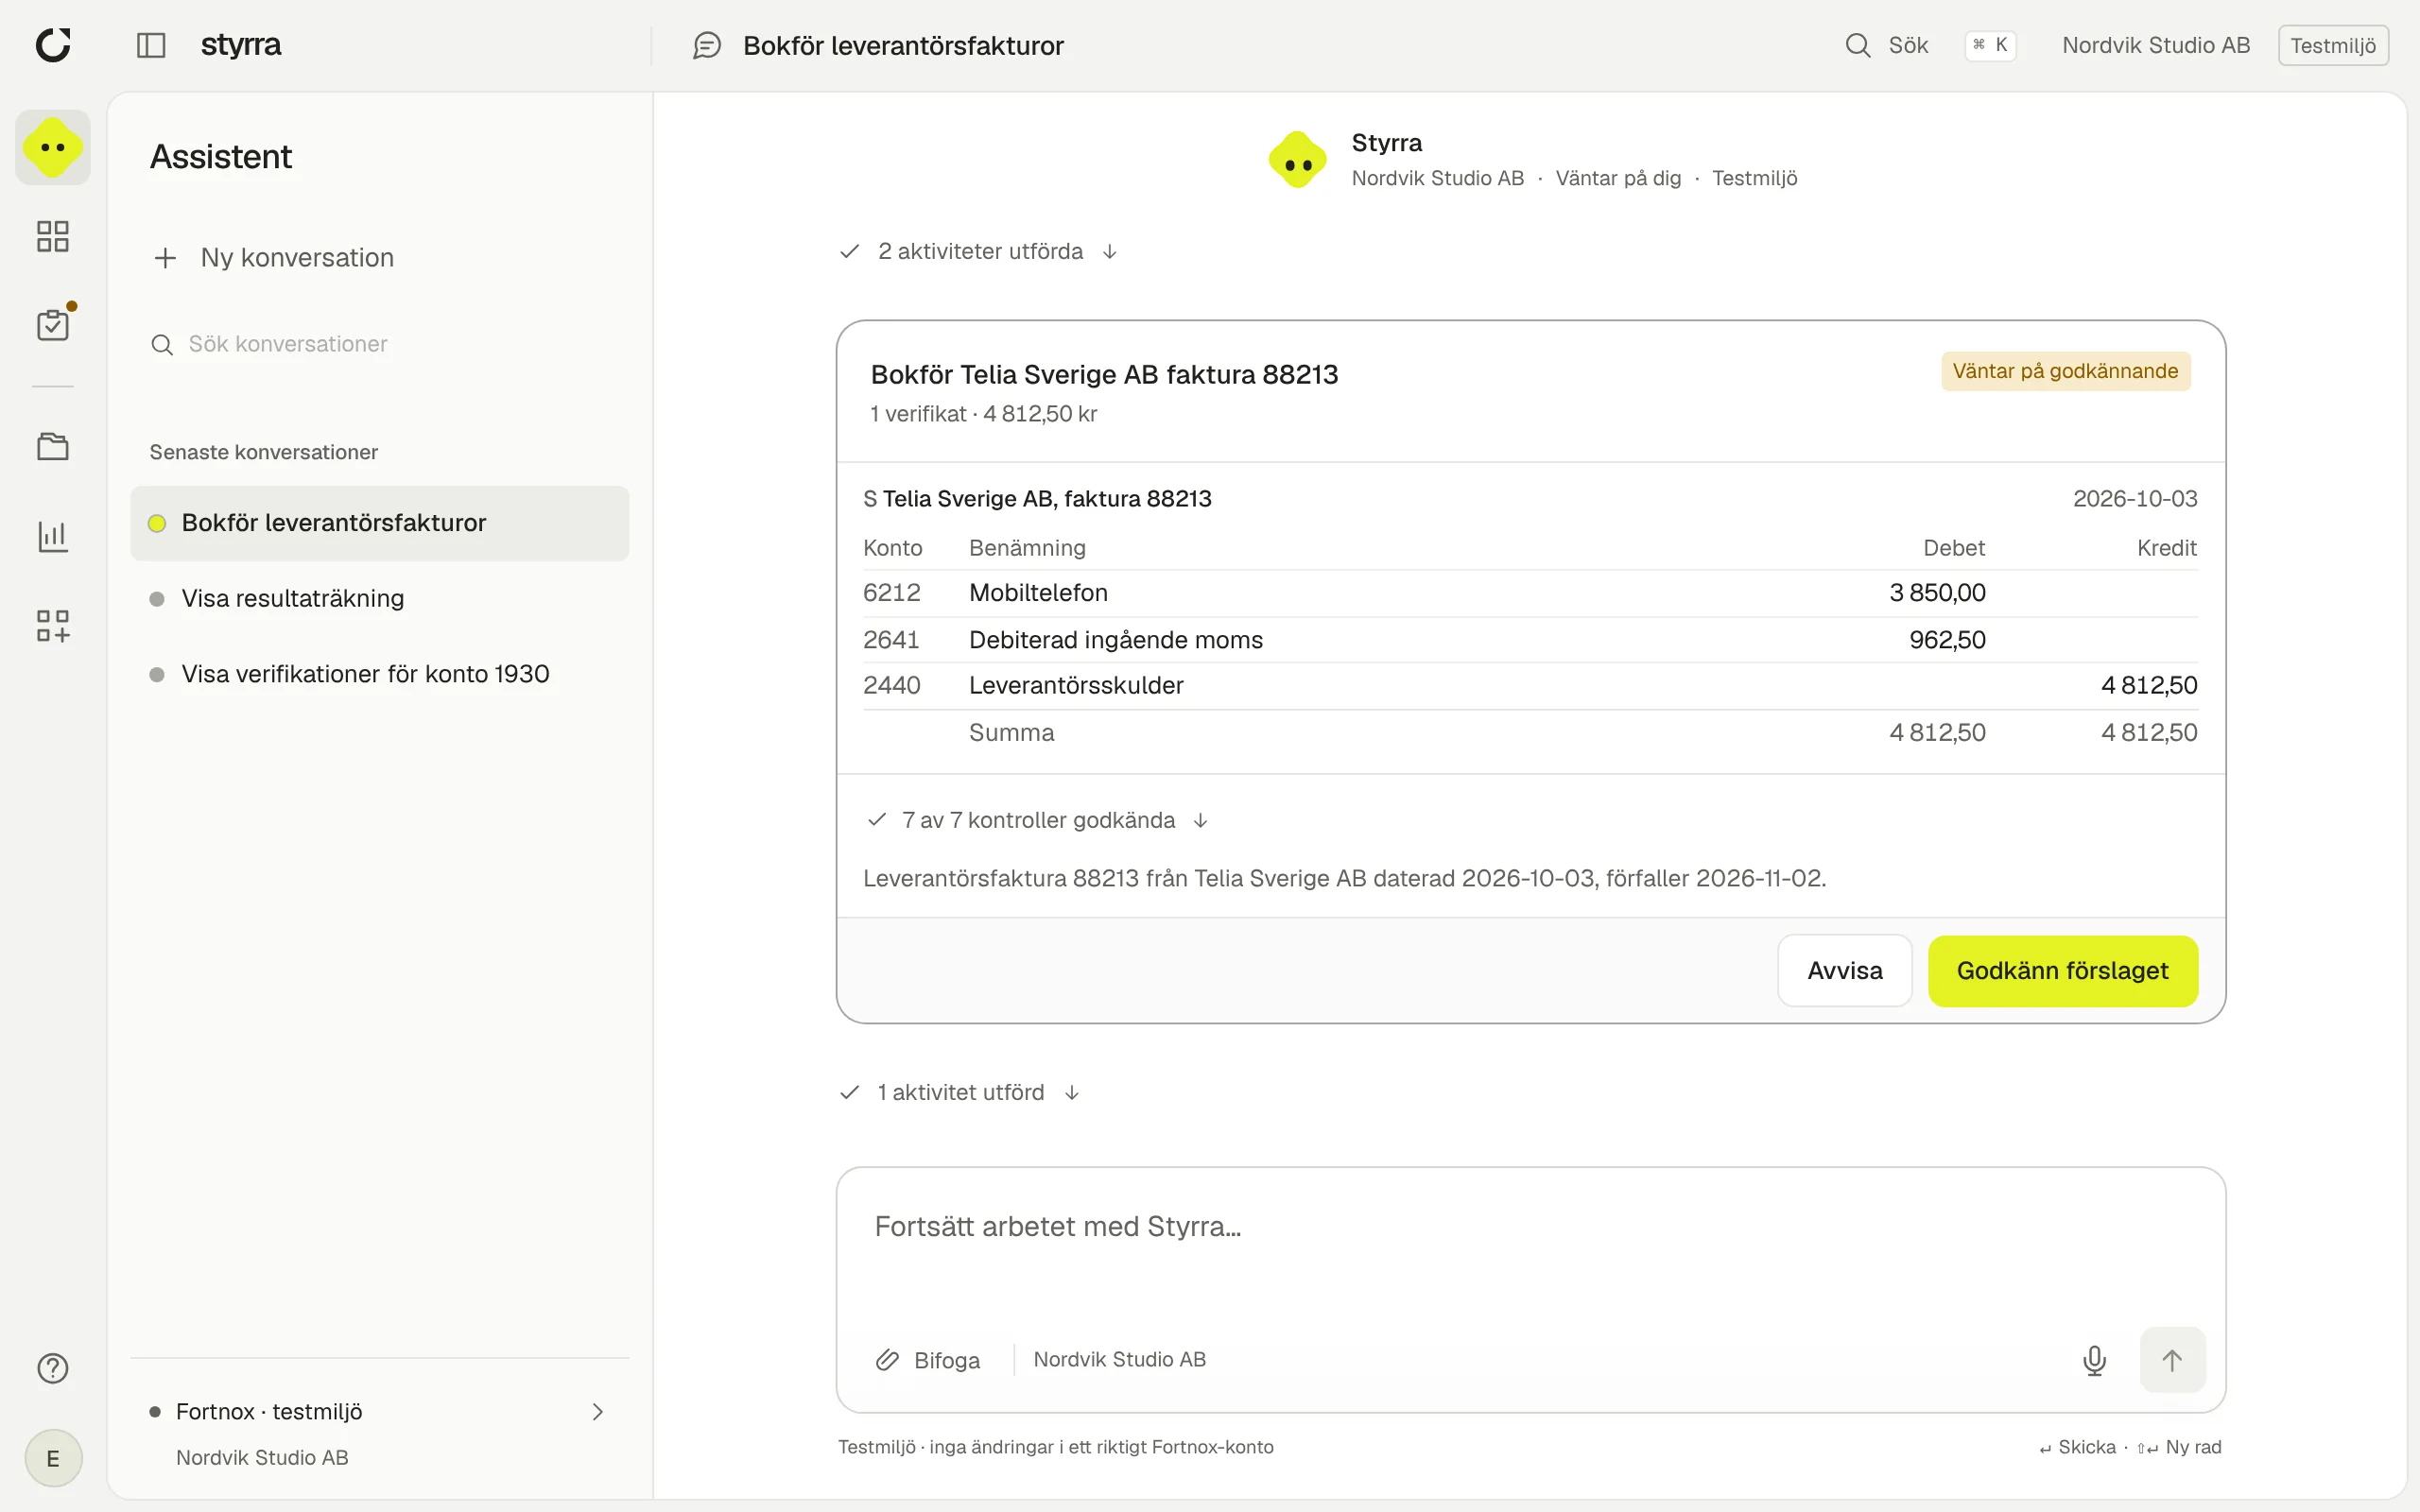
Task: Open the Assistent icon in sidebar
Action: pyautogui.click(x=53, y=148)
